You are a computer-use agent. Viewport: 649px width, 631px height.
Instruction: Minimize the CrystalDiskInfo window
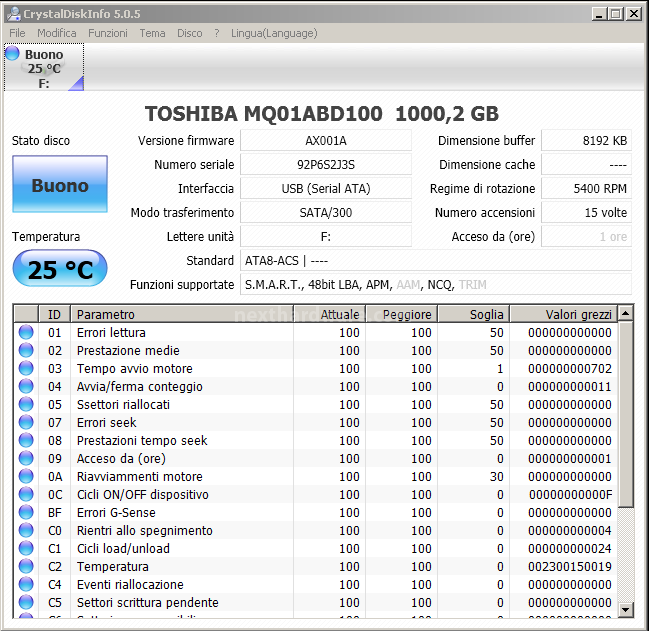click(x=599, y=14)
